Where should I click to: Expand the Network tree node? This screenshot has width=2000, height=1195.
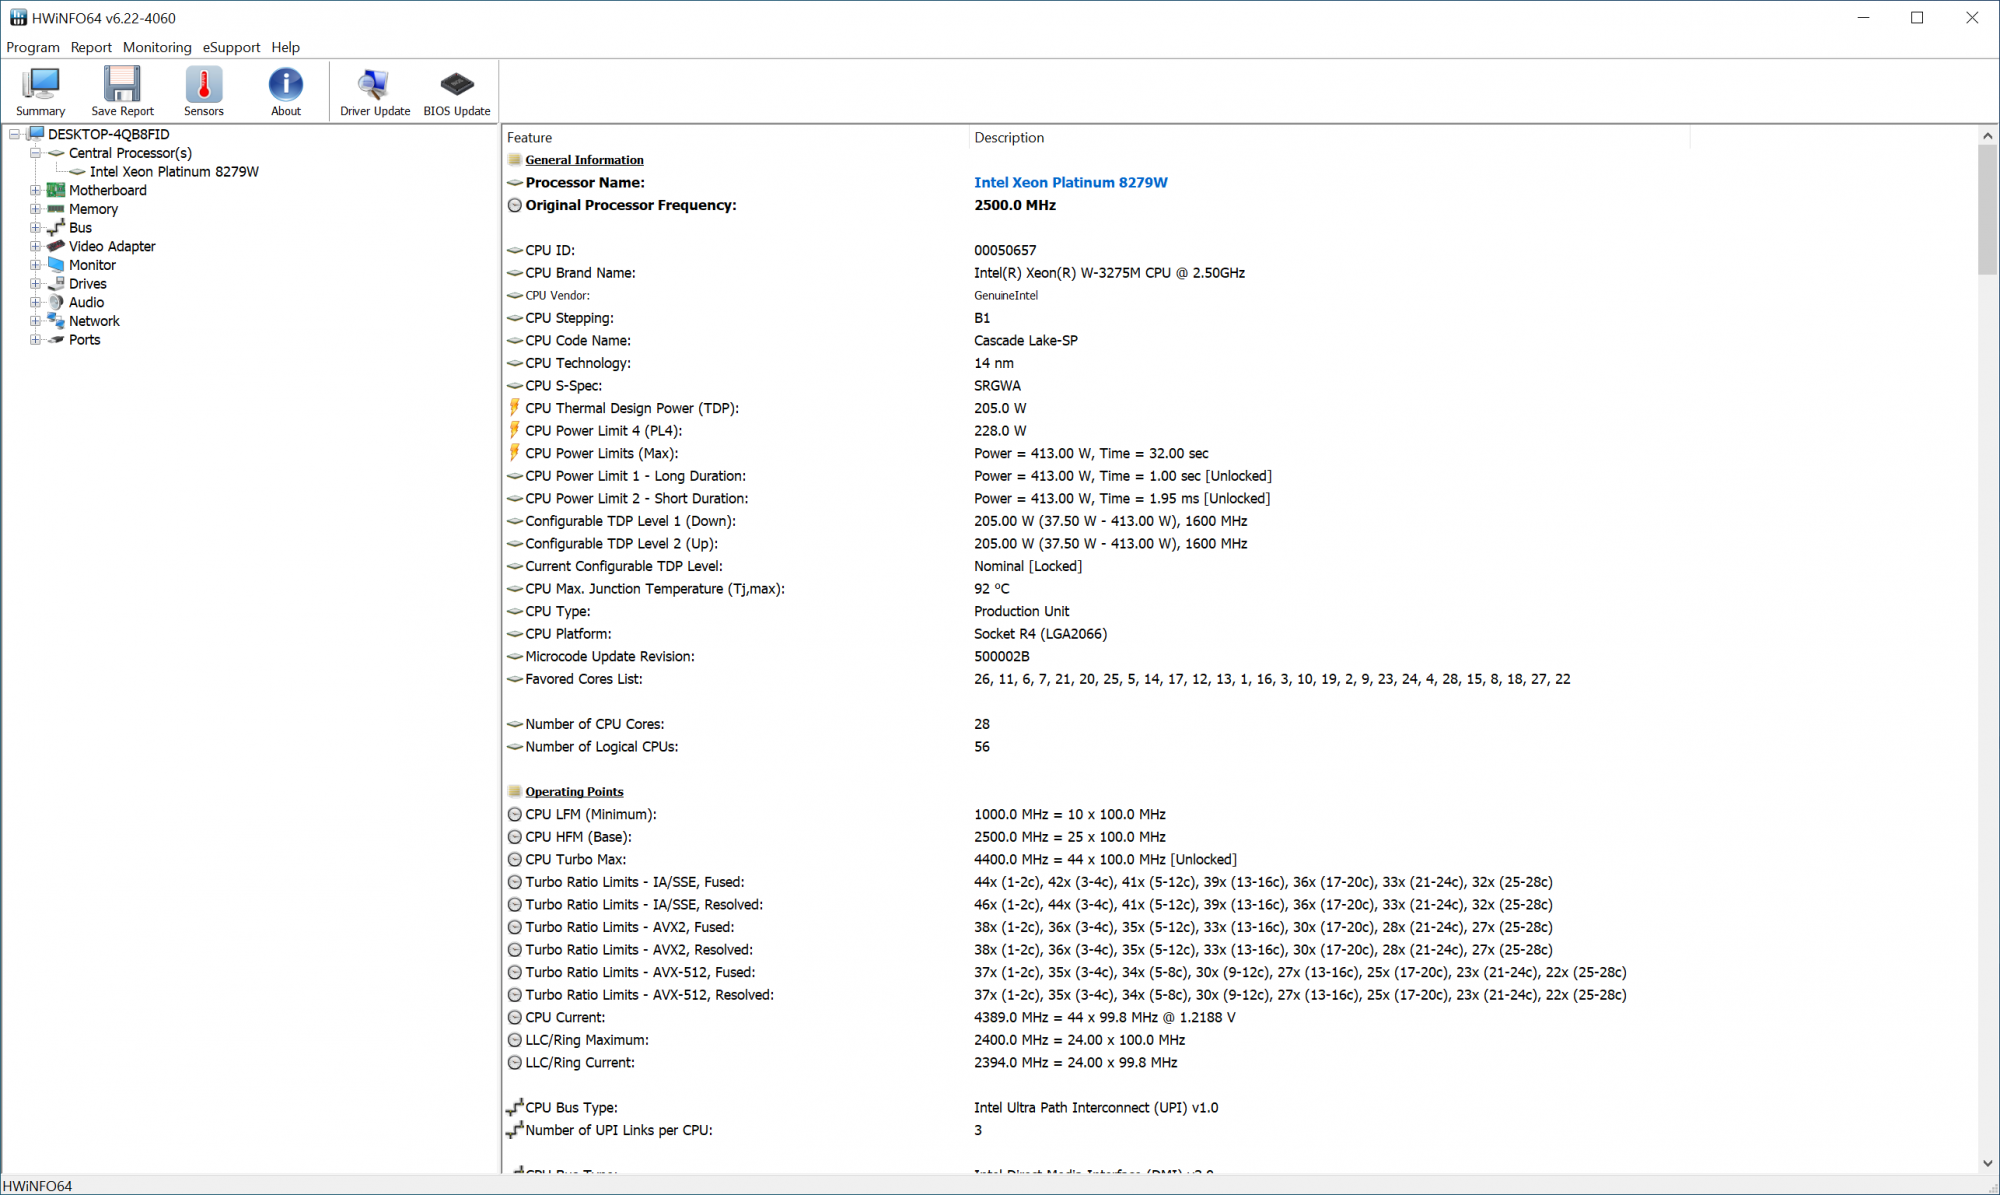[35, 321]
